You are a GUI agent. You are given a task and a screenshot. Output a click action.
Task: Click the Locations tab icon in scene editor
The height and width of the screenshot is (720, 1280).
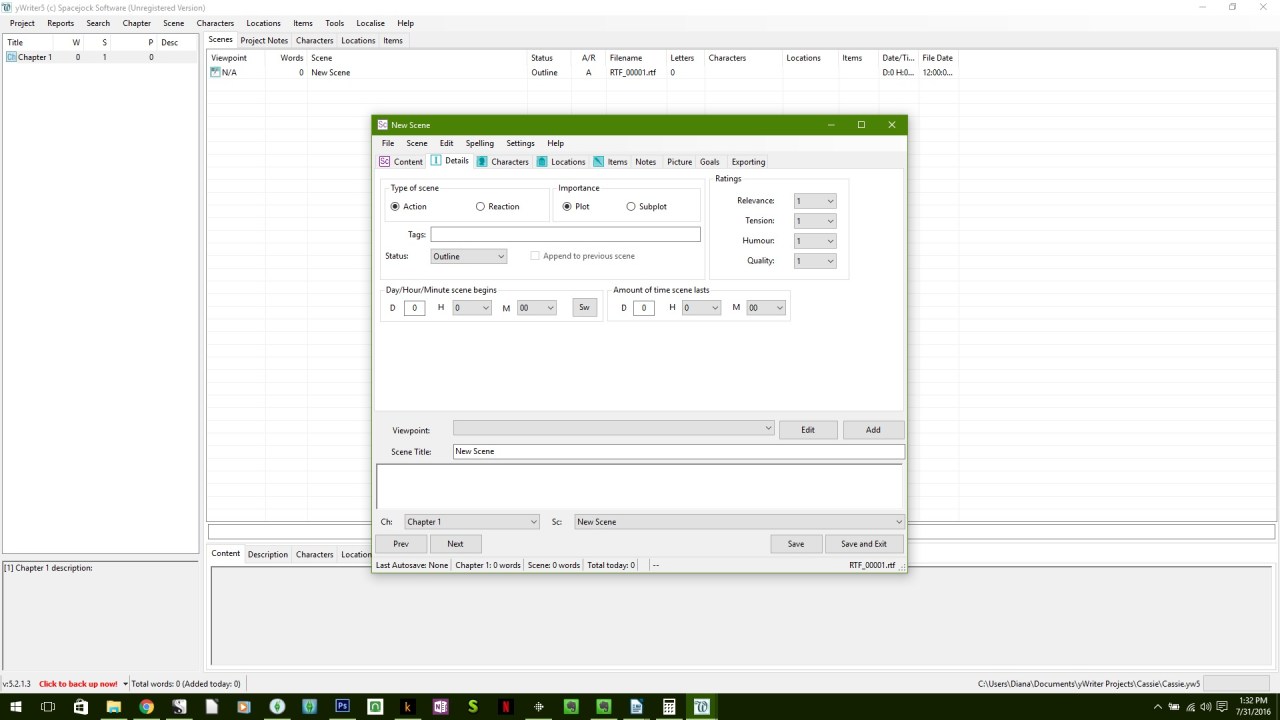point(542,162)
